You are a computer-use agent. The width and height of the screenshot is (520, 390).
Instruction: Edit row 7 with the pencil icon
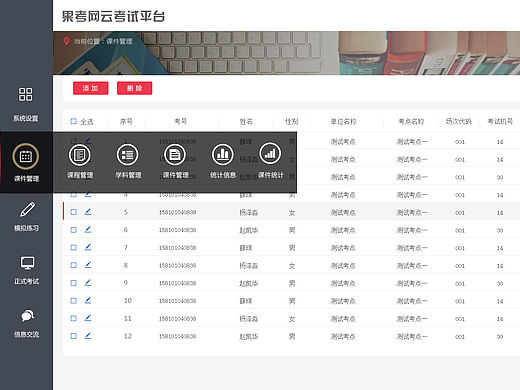88,247
